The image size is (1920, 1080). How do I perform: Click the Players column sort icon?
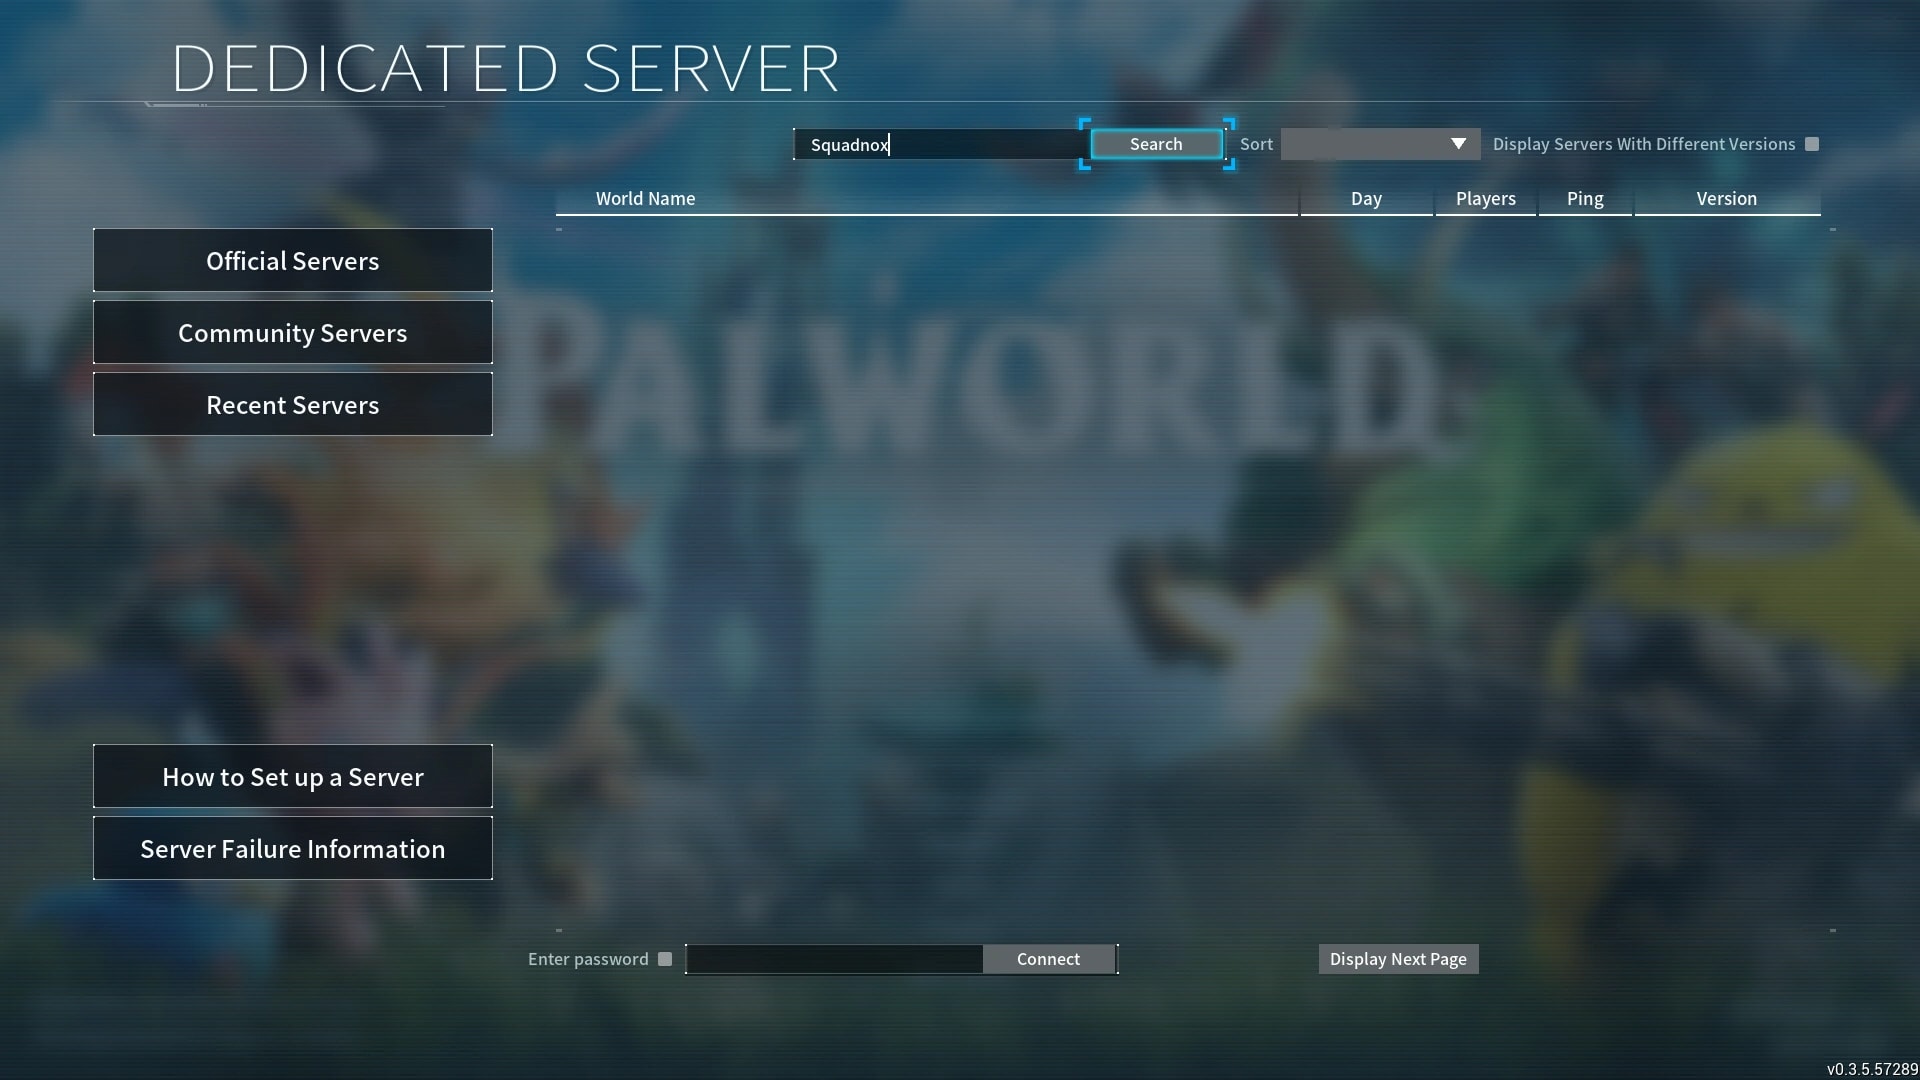[x=1485, y=198]
